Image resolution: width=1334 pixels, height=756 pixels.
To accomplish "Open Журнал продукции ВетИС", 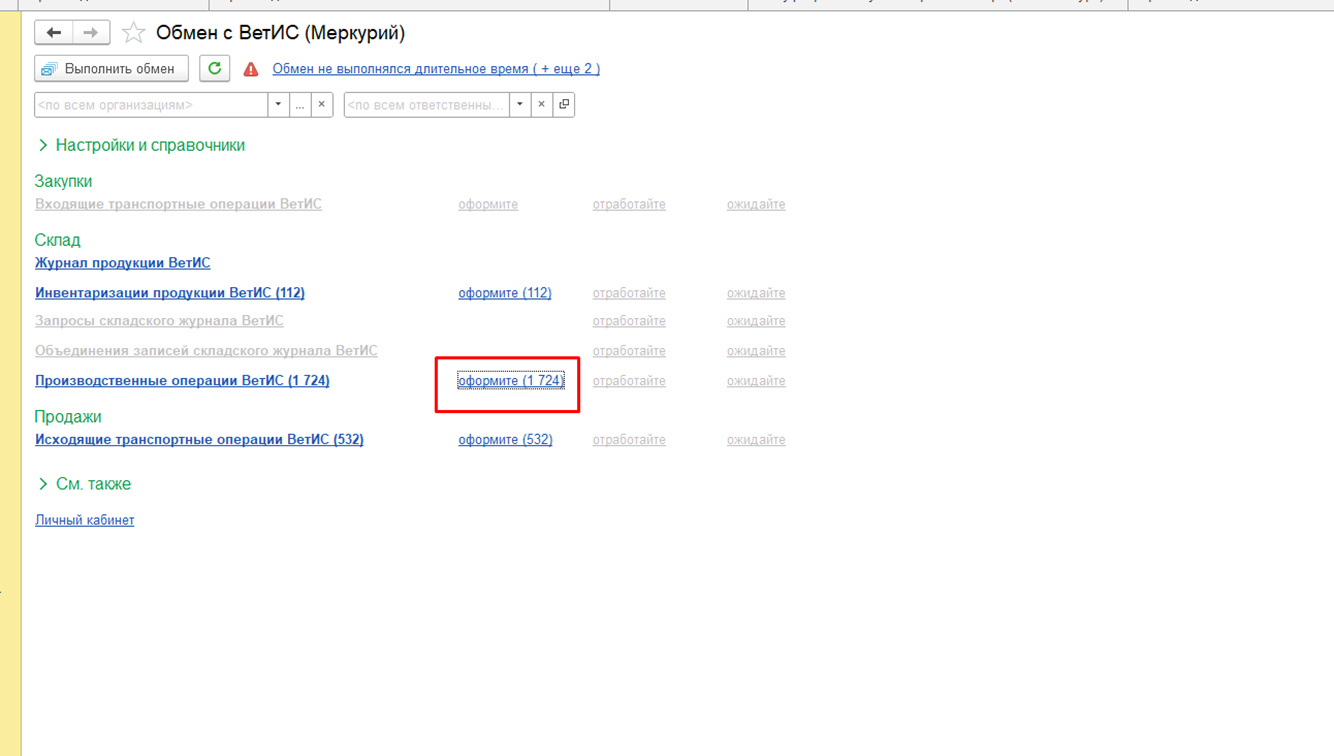I will click(x=122, y=263).
